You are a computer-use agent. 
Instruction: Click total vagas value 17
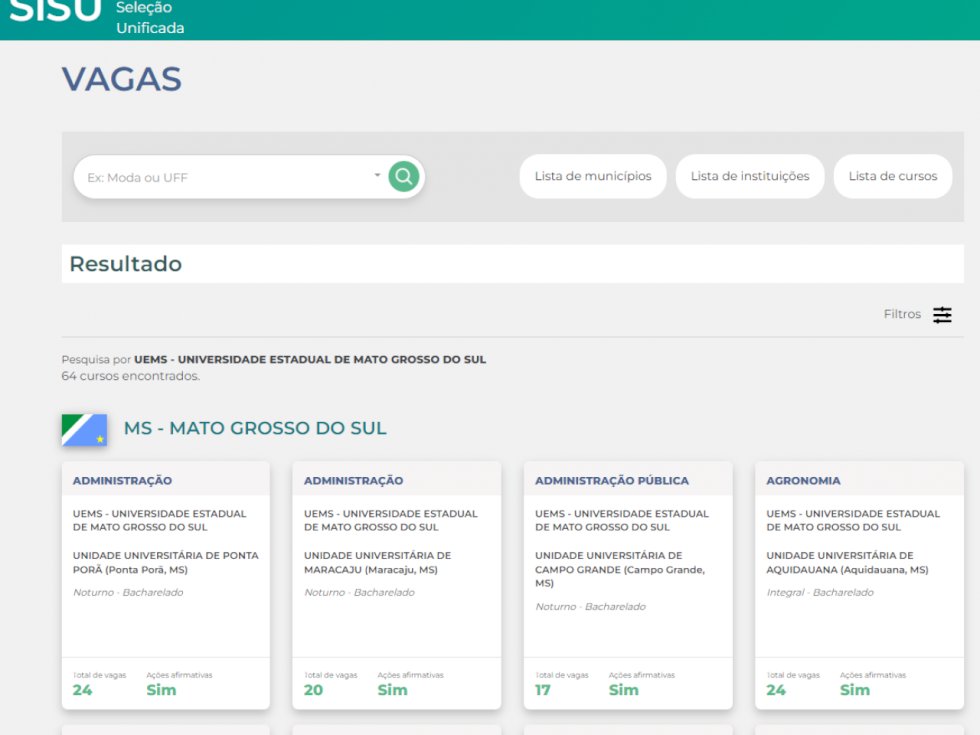(x=542, y=690)
